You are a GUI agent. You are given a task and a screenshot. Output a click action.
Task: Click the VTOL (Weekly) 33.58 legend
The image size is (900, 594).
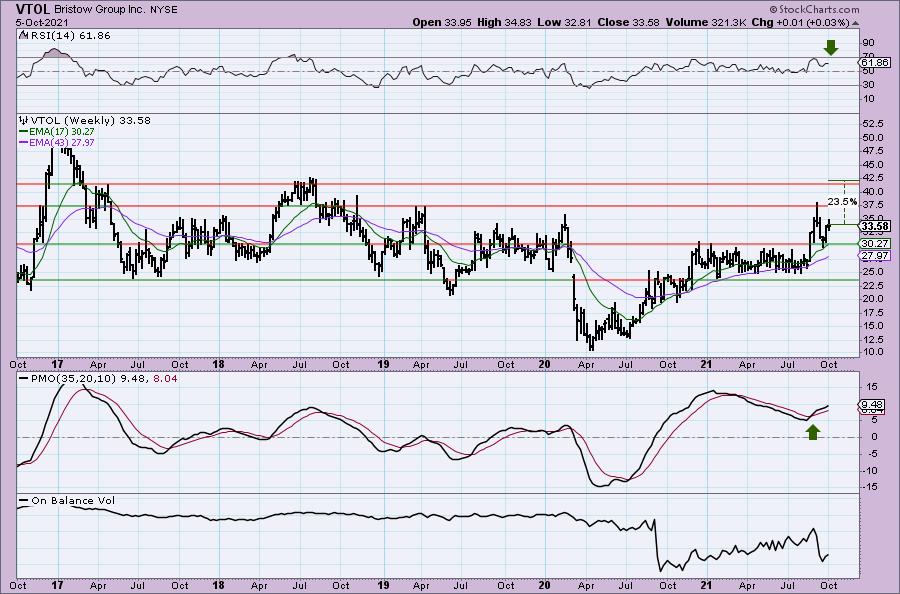coord(91,121)
